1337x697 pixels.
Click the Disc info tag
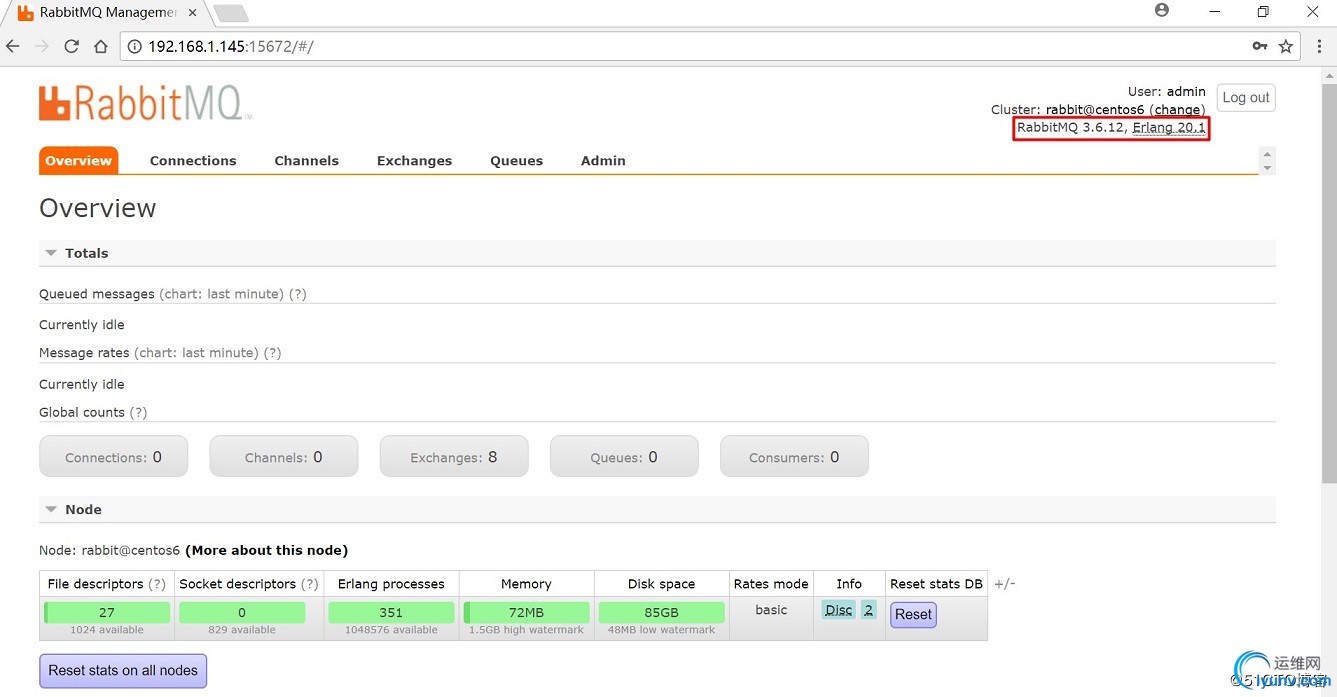pos(839,610)
